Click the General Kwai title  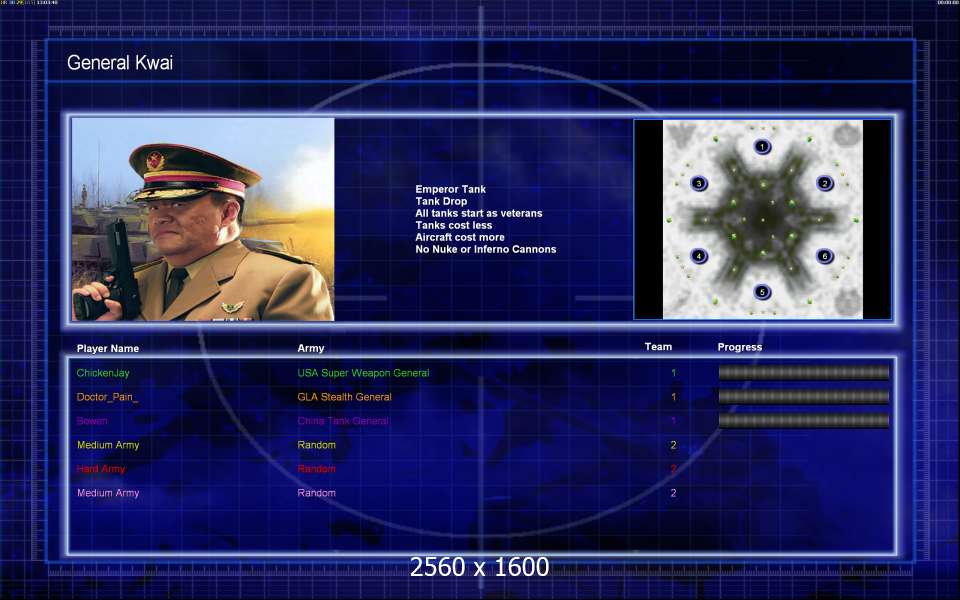(120, 62)
